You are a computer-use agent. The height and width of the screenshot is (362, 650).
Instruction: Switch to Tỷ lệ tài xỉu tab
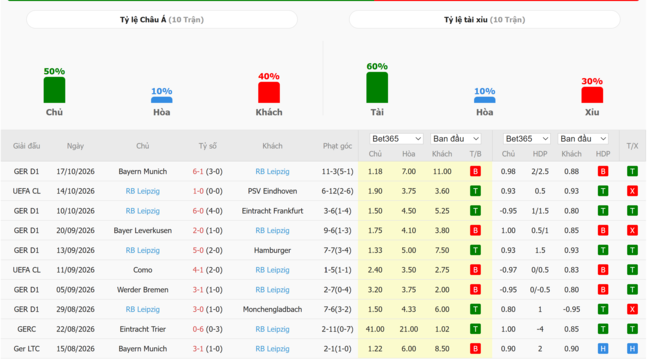point(485,19)
